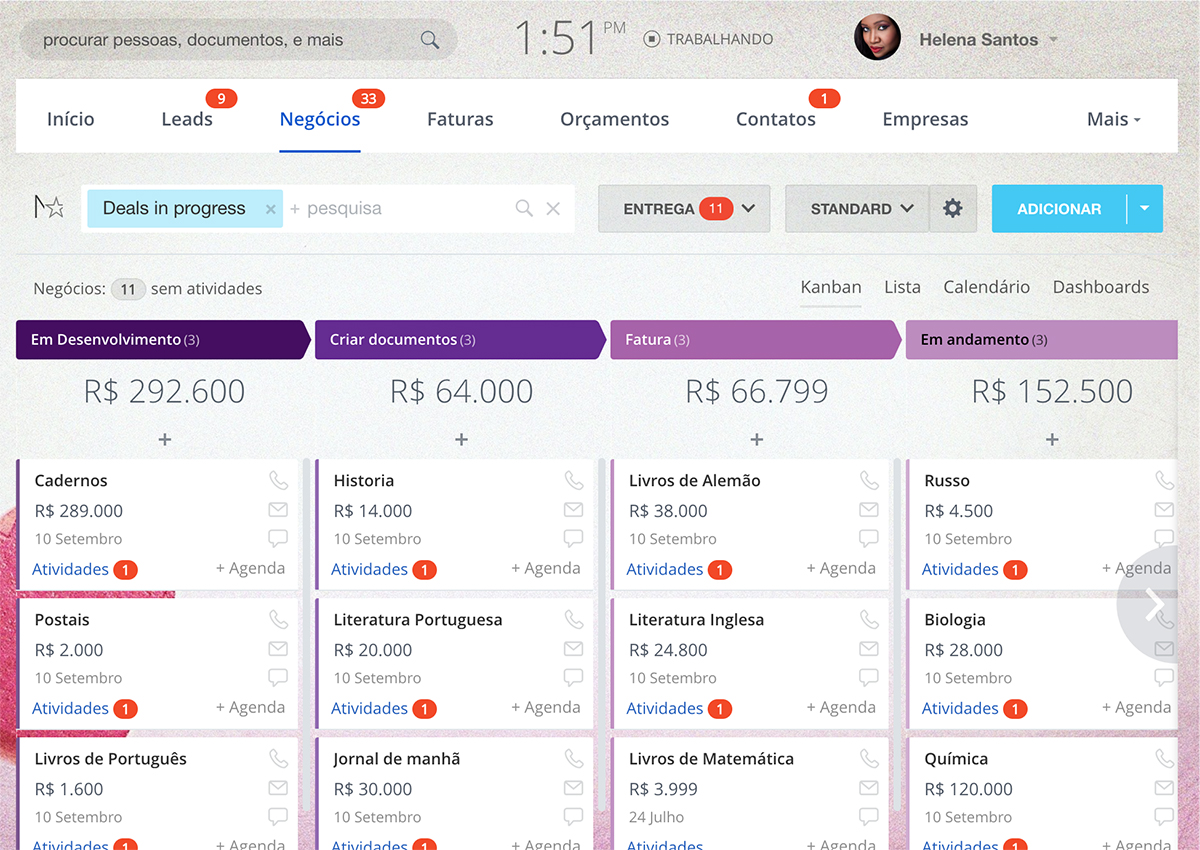The image size is (1200, 850).
Task: Select the Em Desenvolvimento stage header
Action: click(163, 340)
